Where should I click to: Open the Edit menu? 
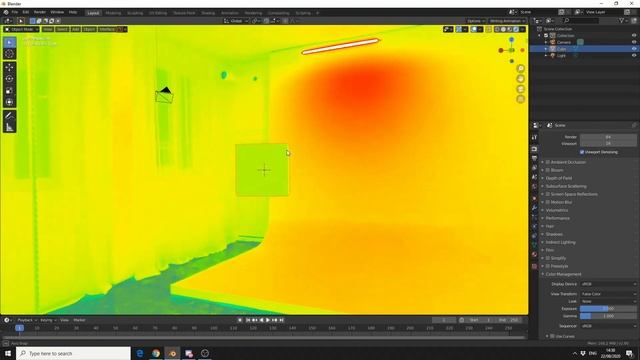[26, 12]
